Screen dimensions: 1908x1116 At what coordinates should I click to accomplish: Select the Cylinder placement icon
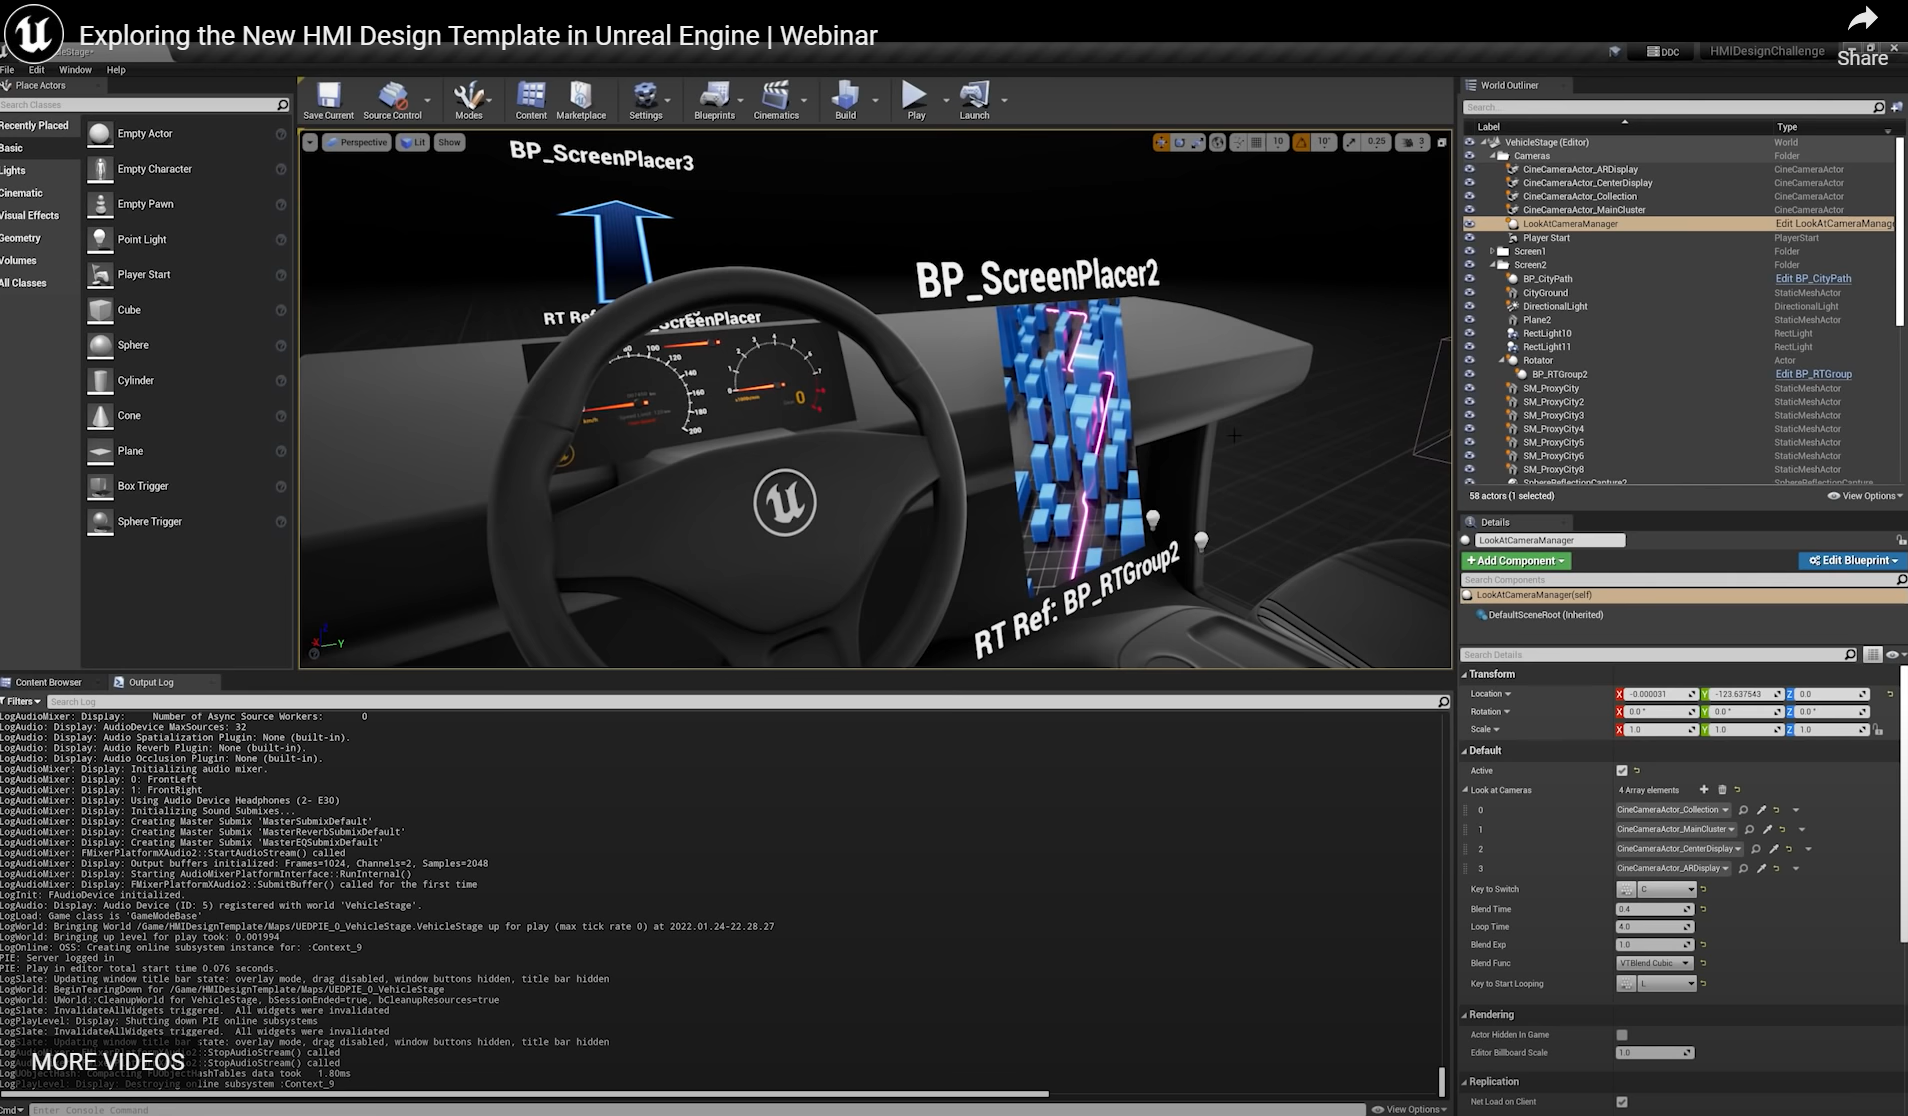pos(100,381)
